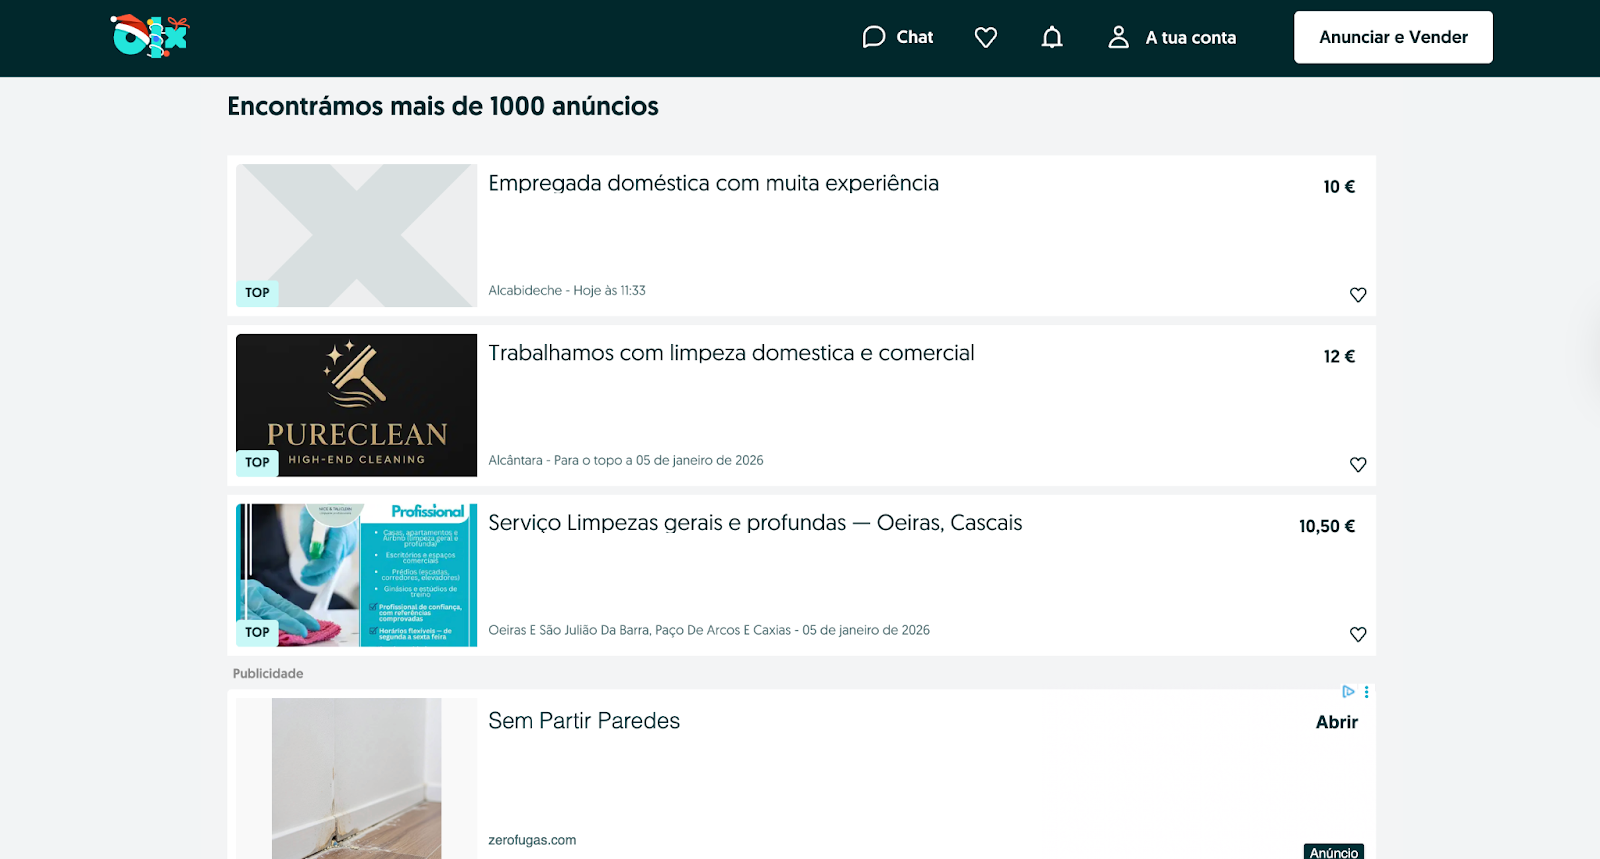The image size is (1600, 859).
Task: Open Serviço Limpezas gerais e profundas listing
Action: pyautogui.click(x=754, y=524)
